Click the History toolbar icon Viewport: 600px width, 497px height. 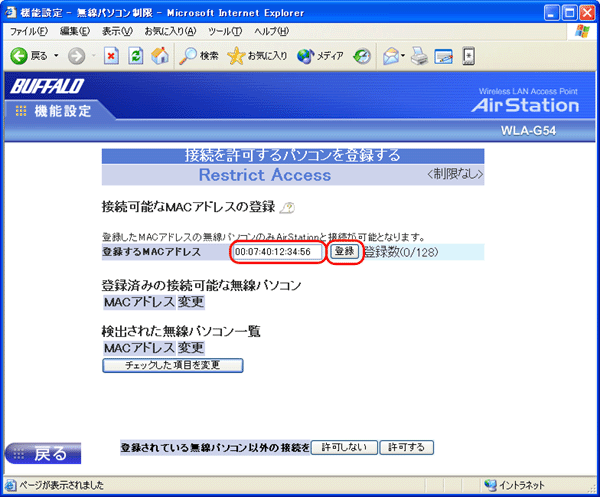tap(362, 56)
